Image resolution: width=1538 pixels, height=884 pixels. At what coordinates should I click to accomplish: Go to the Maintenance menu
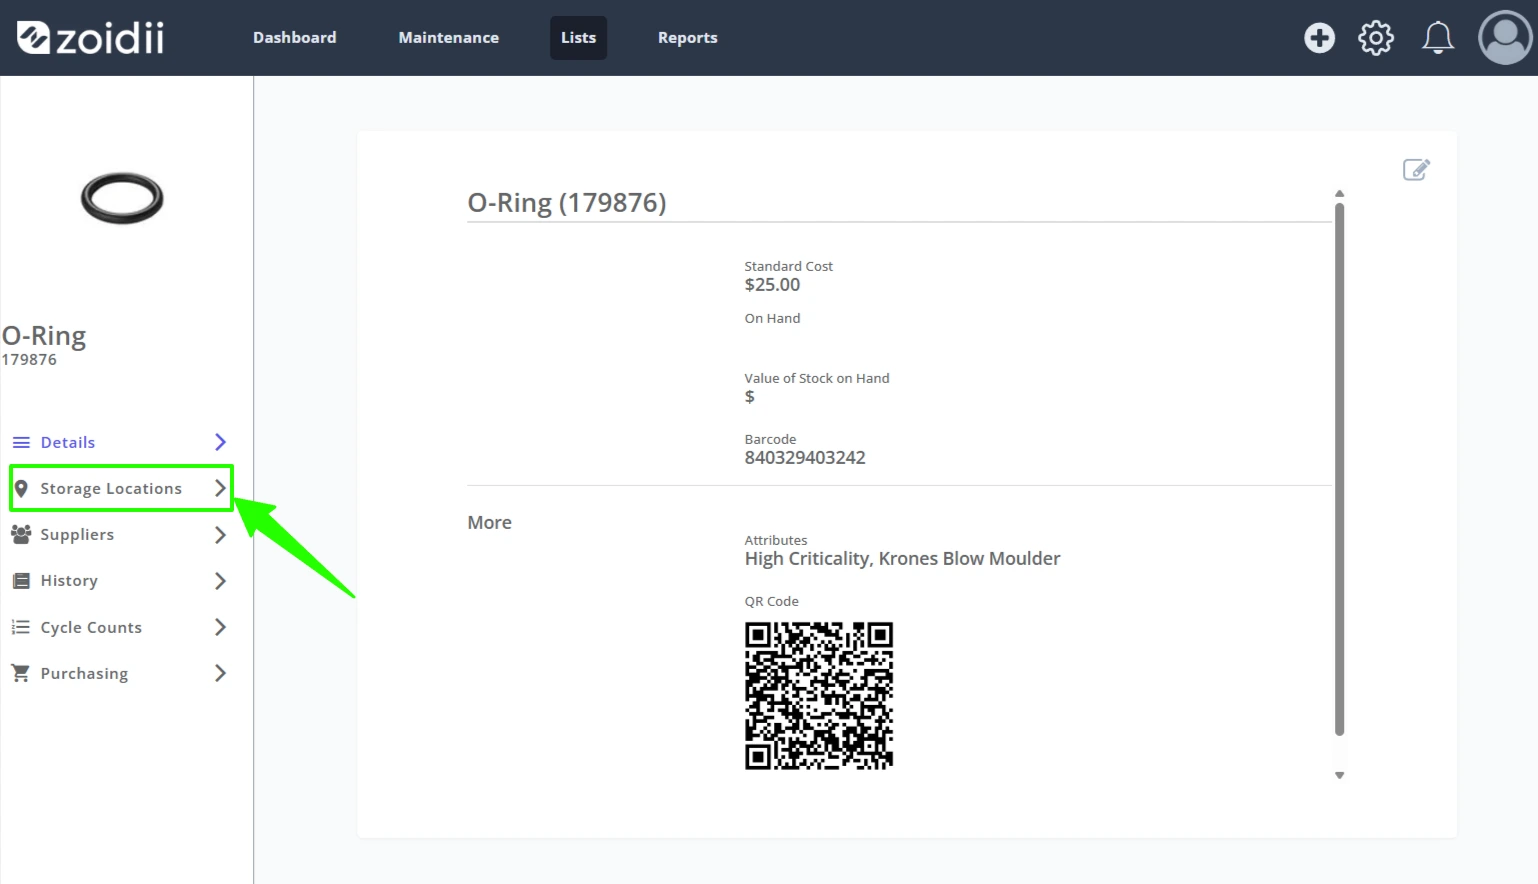[x=448, y=38]
